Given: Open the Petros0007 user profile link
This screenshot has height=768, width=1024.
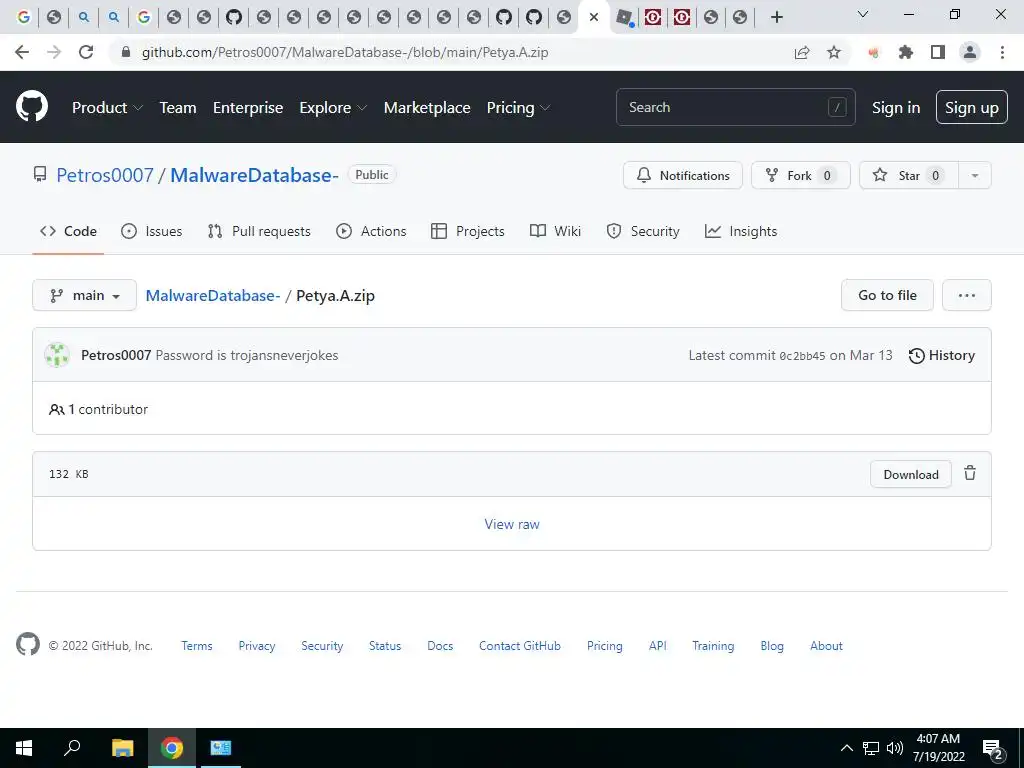Looking at the screenshot, I should 104,175.
